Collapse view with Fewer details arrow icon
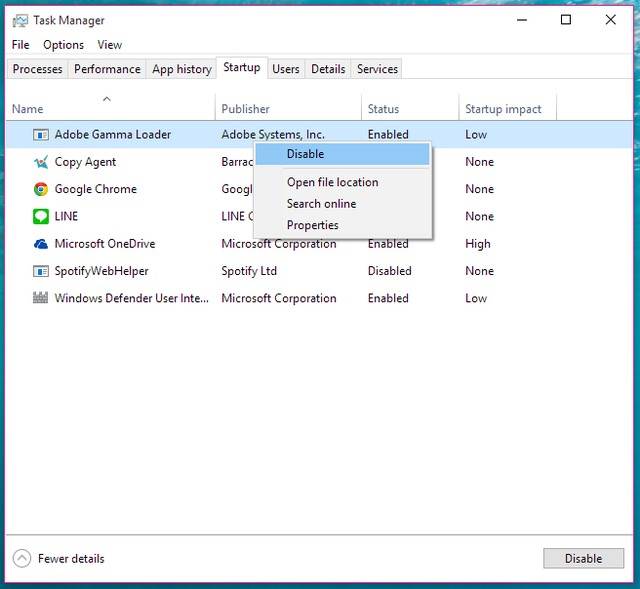Viewport: 640px width, 589px height. pyautogui.click(x=22, y=558)
